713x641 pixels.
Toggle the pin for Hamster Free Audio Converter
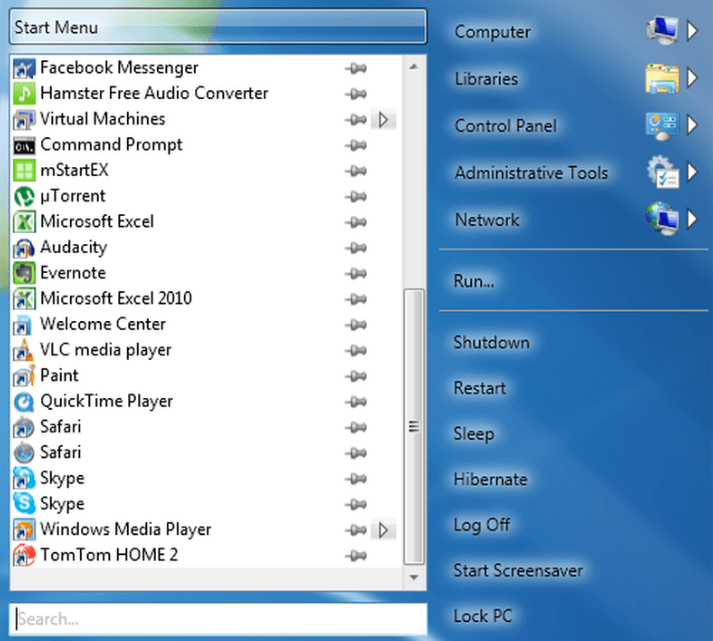pyautogui.click(x=356, y=94)
